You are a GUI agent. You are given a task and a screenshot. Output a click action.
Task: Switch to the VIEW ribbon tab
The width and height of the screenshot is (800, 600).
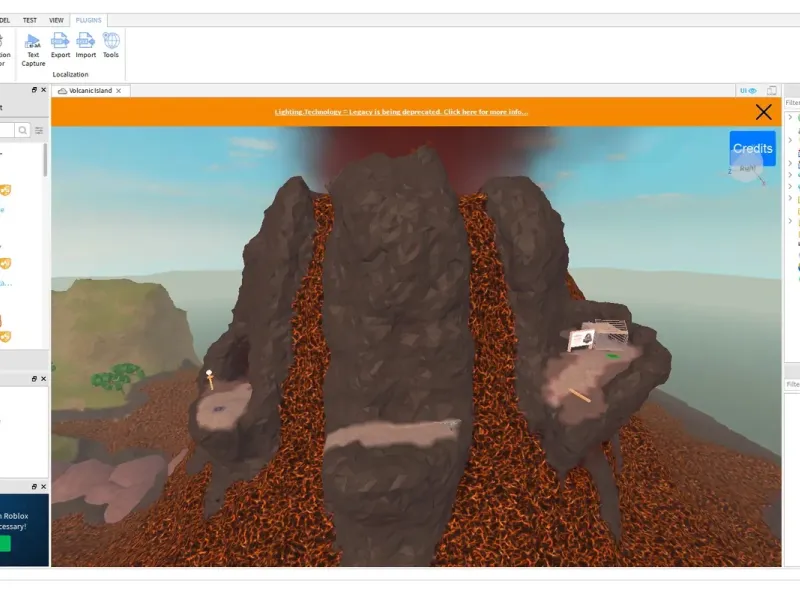pos(56,20)
